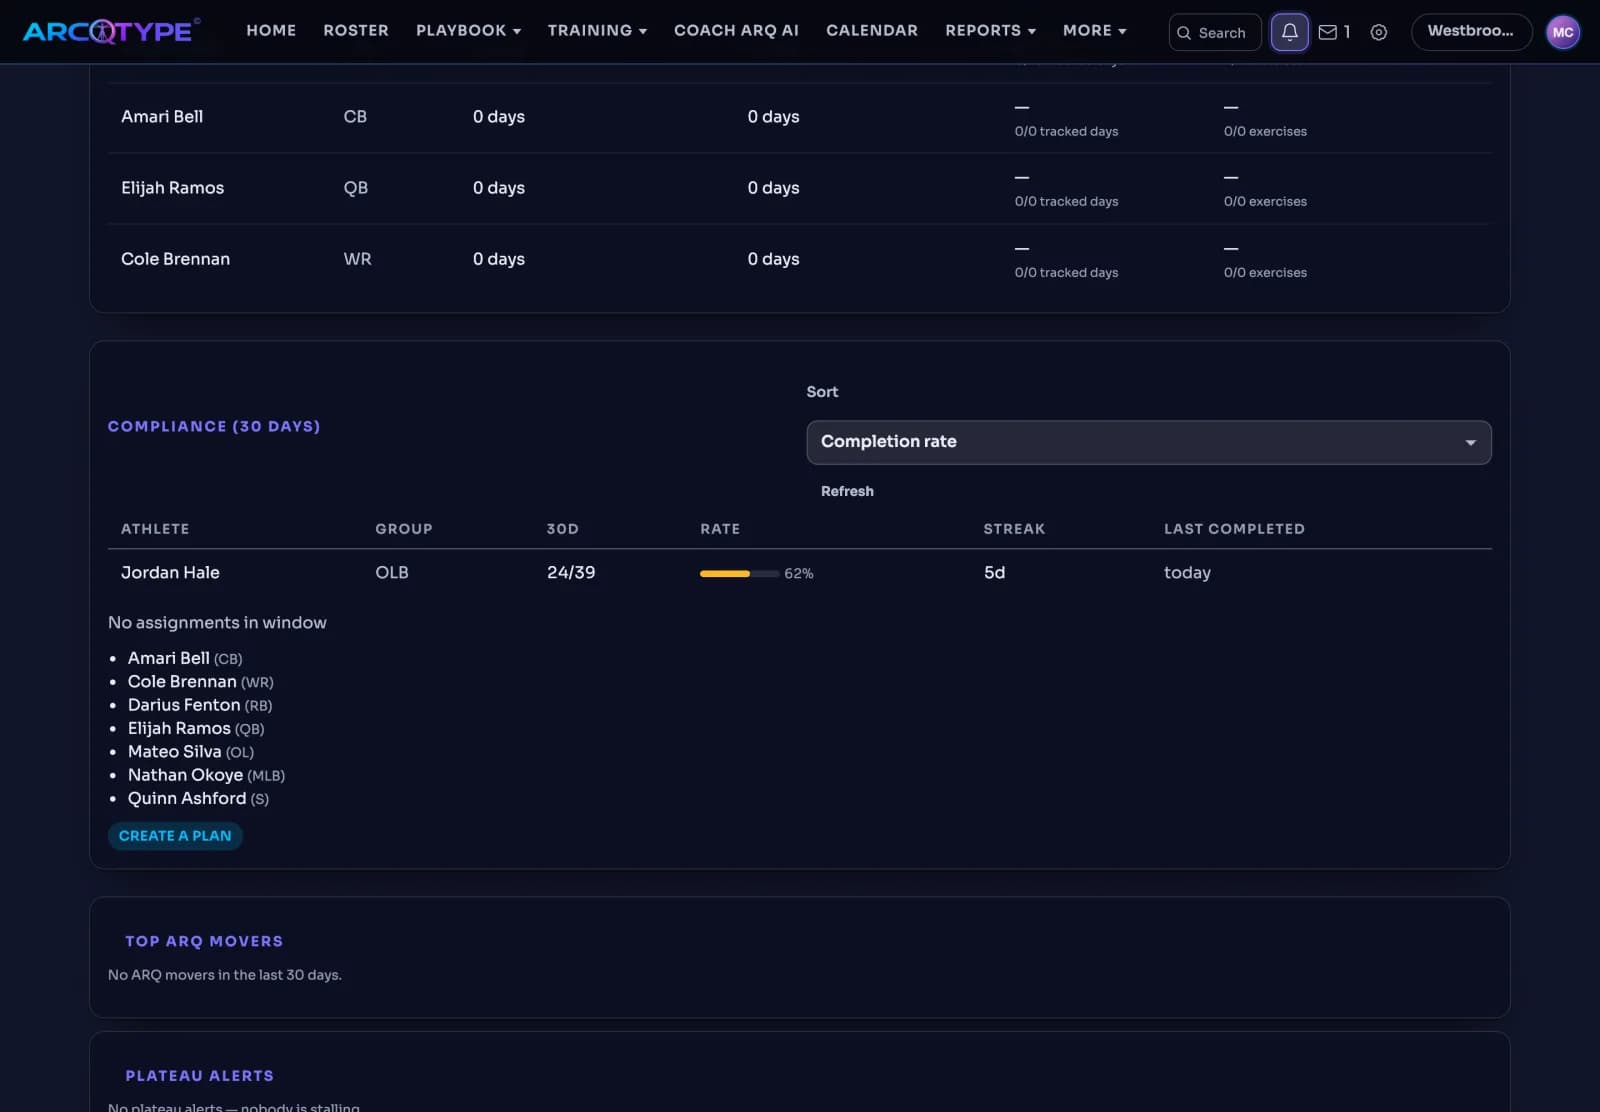This screenshot has height=1112, width=1600.
Task: Select Elijah Ramos (QB) list item
Action: 196,728
